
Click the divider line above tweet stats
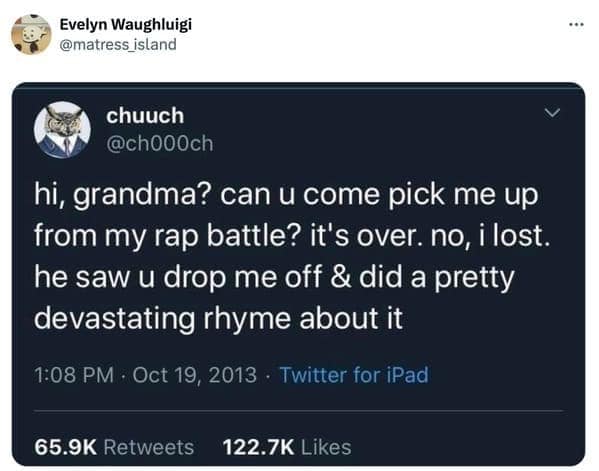click(x=298, y=411)
